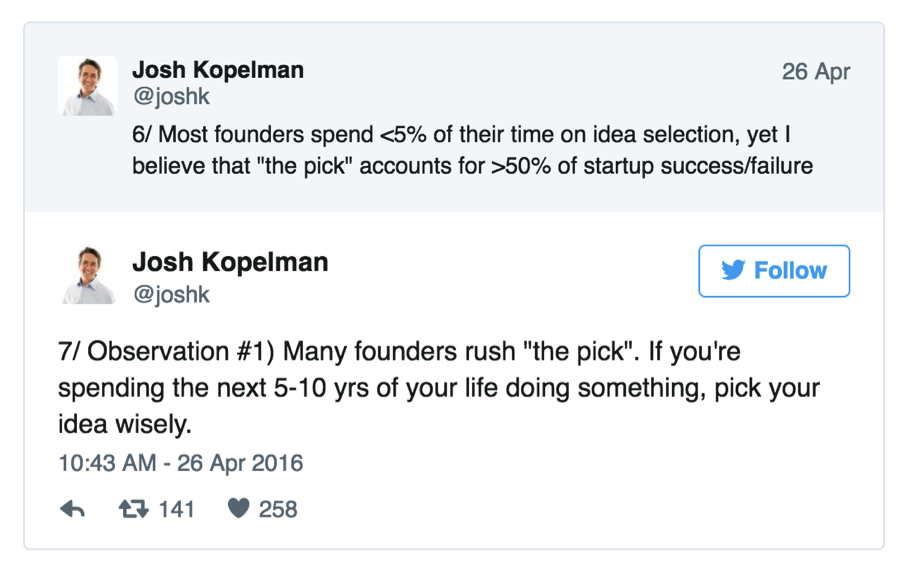The height and width of the screenshot is (562, 900).
Task: Click the "idea wisely." closing text
Action: pos(123,425)
